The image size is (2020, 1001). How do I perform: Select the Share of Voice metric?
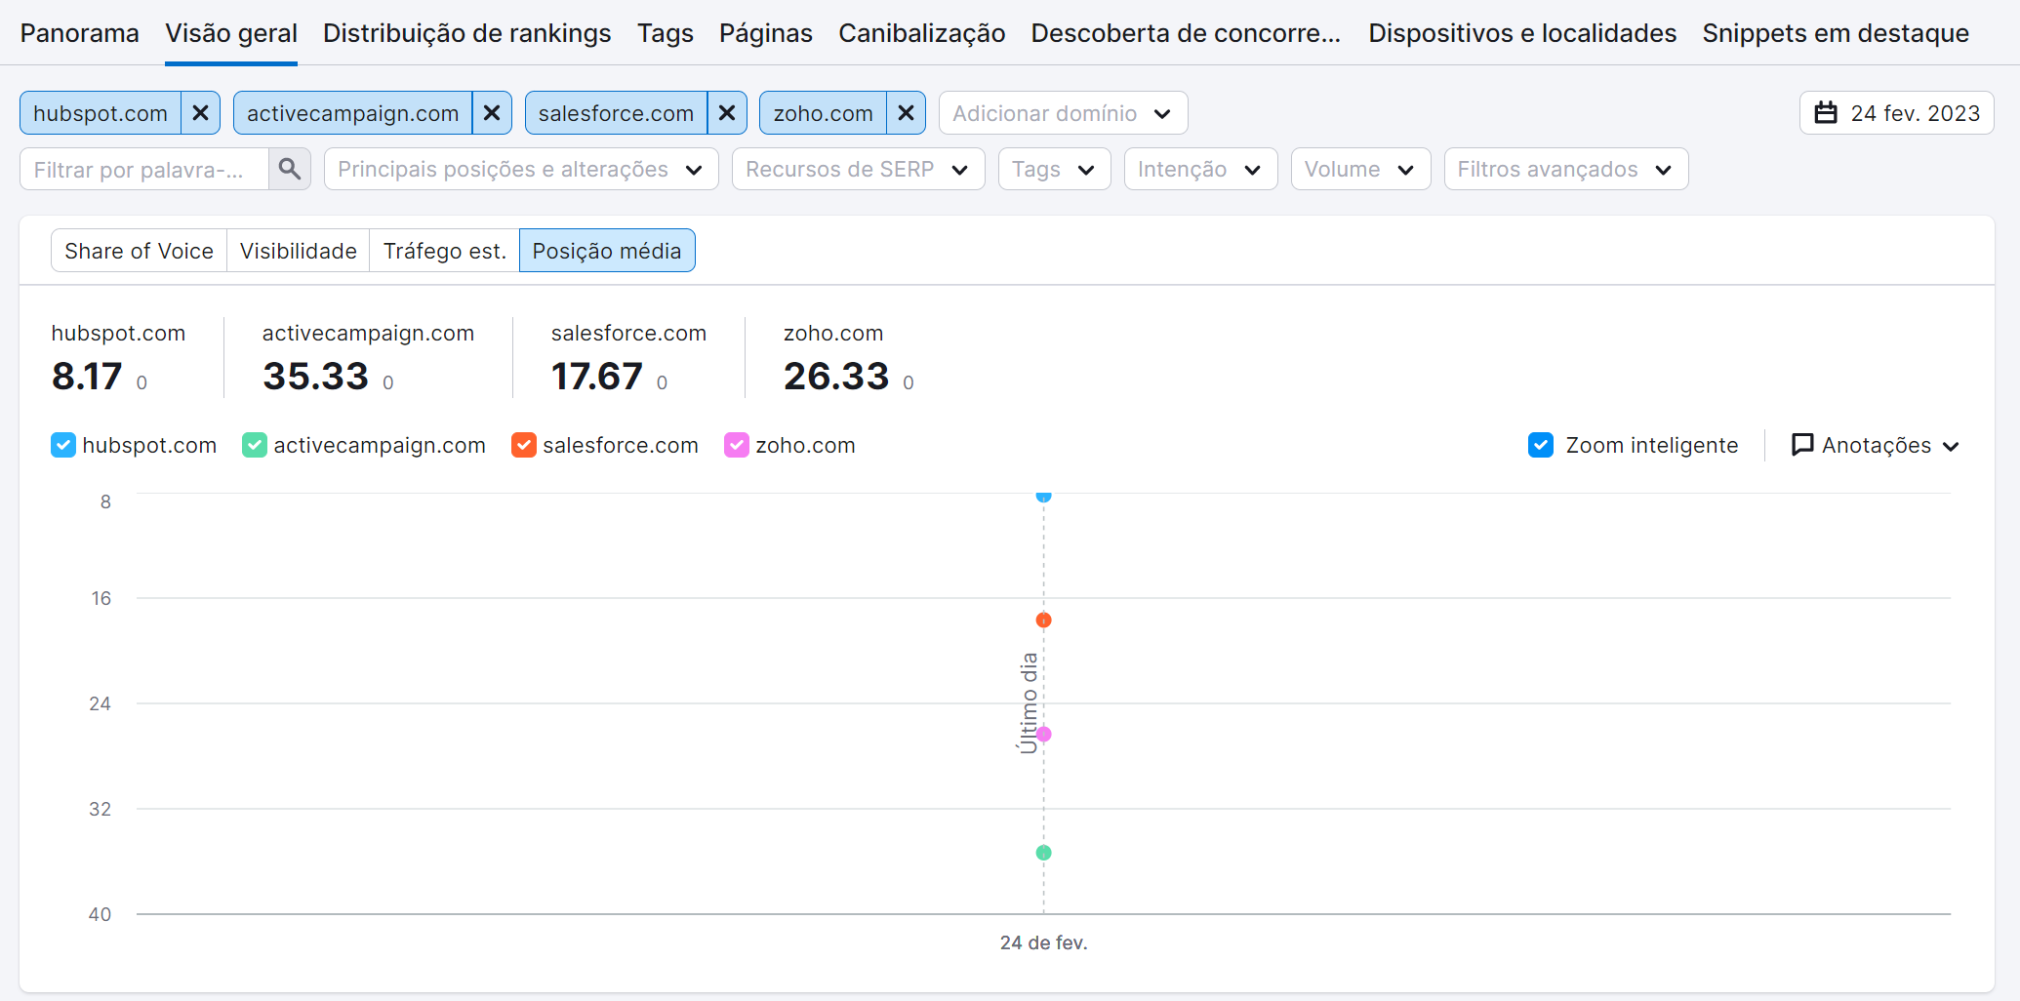pyautogui.click(x=139, y=251)
